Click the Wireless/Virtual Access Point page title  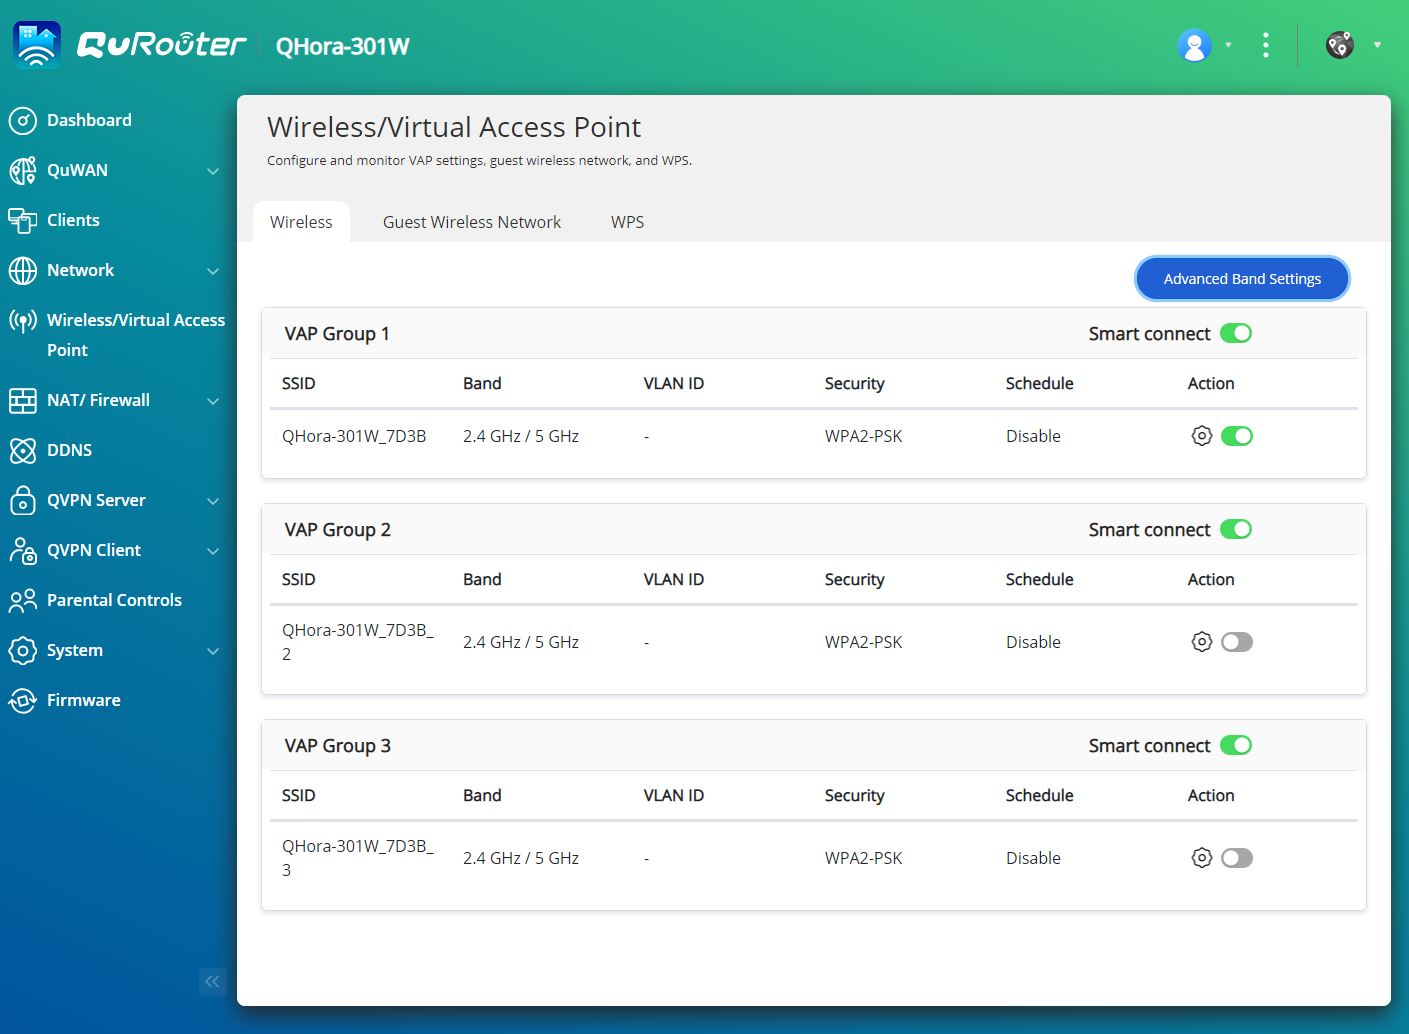(x=454, y=127)
